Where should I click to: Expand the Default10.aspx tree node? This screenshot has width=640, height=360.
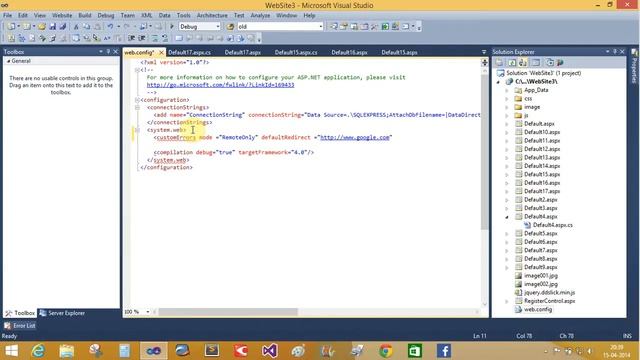[x=507, y=132]
